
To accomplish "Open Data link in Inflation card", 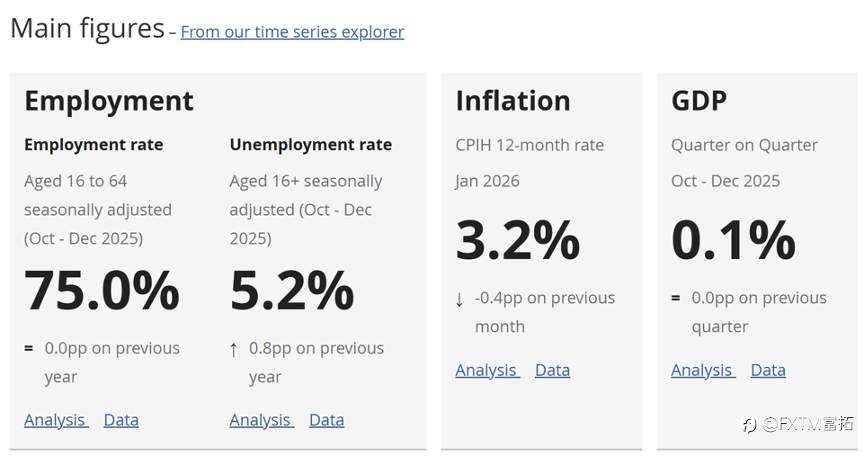I will 552,370.
